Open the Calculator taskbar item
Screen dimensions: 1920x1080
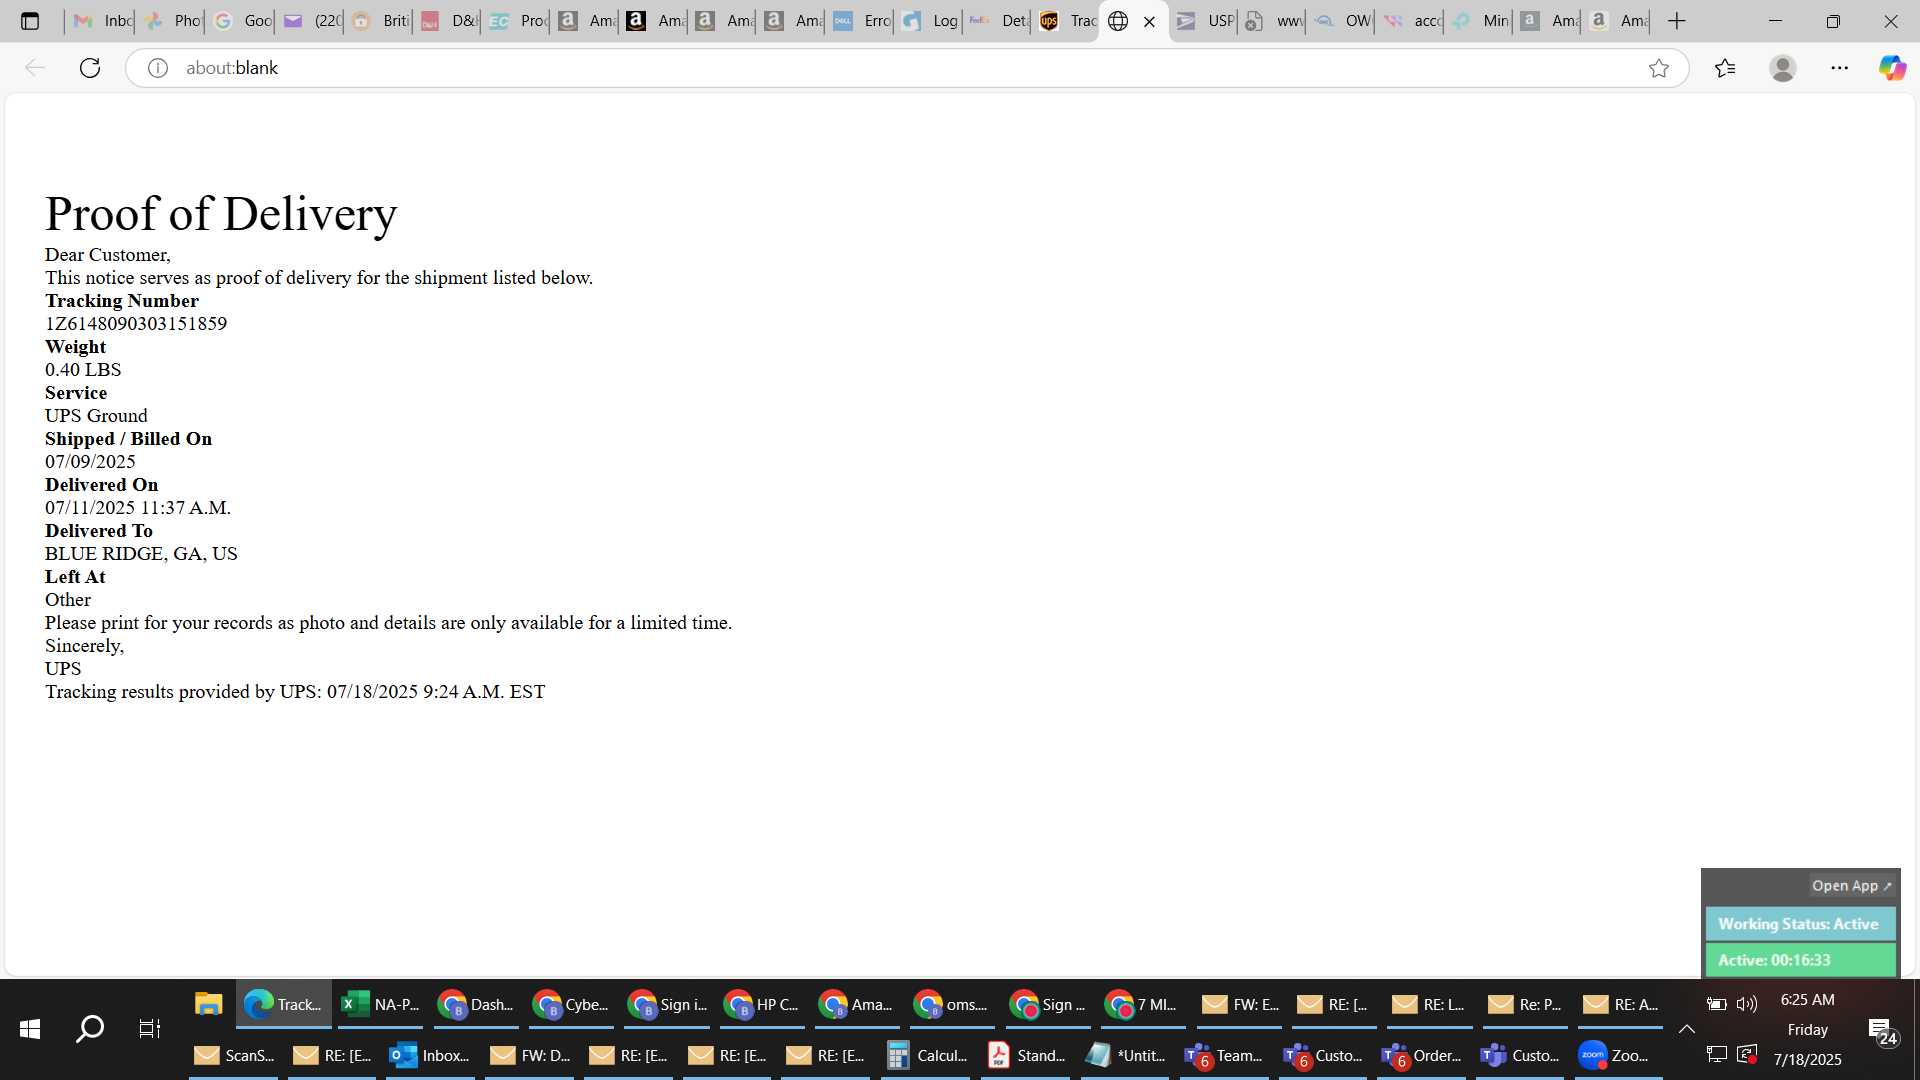tap(927, 1055)
